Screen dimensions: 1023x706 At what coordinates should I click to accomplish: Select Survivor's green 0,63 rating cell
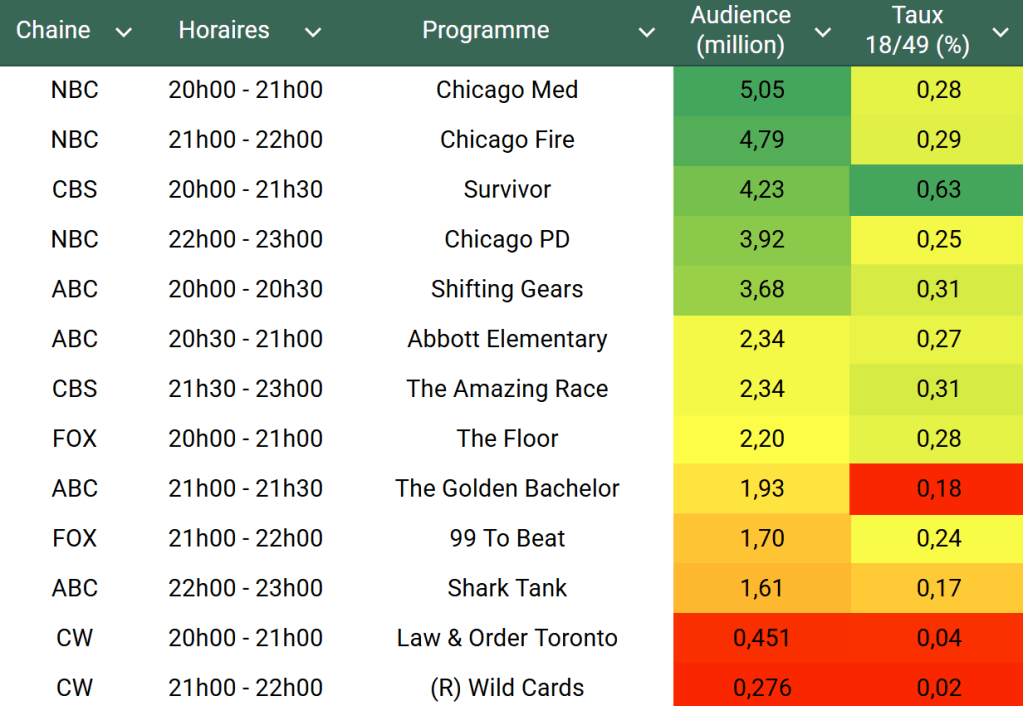click(x=938, y=189)
